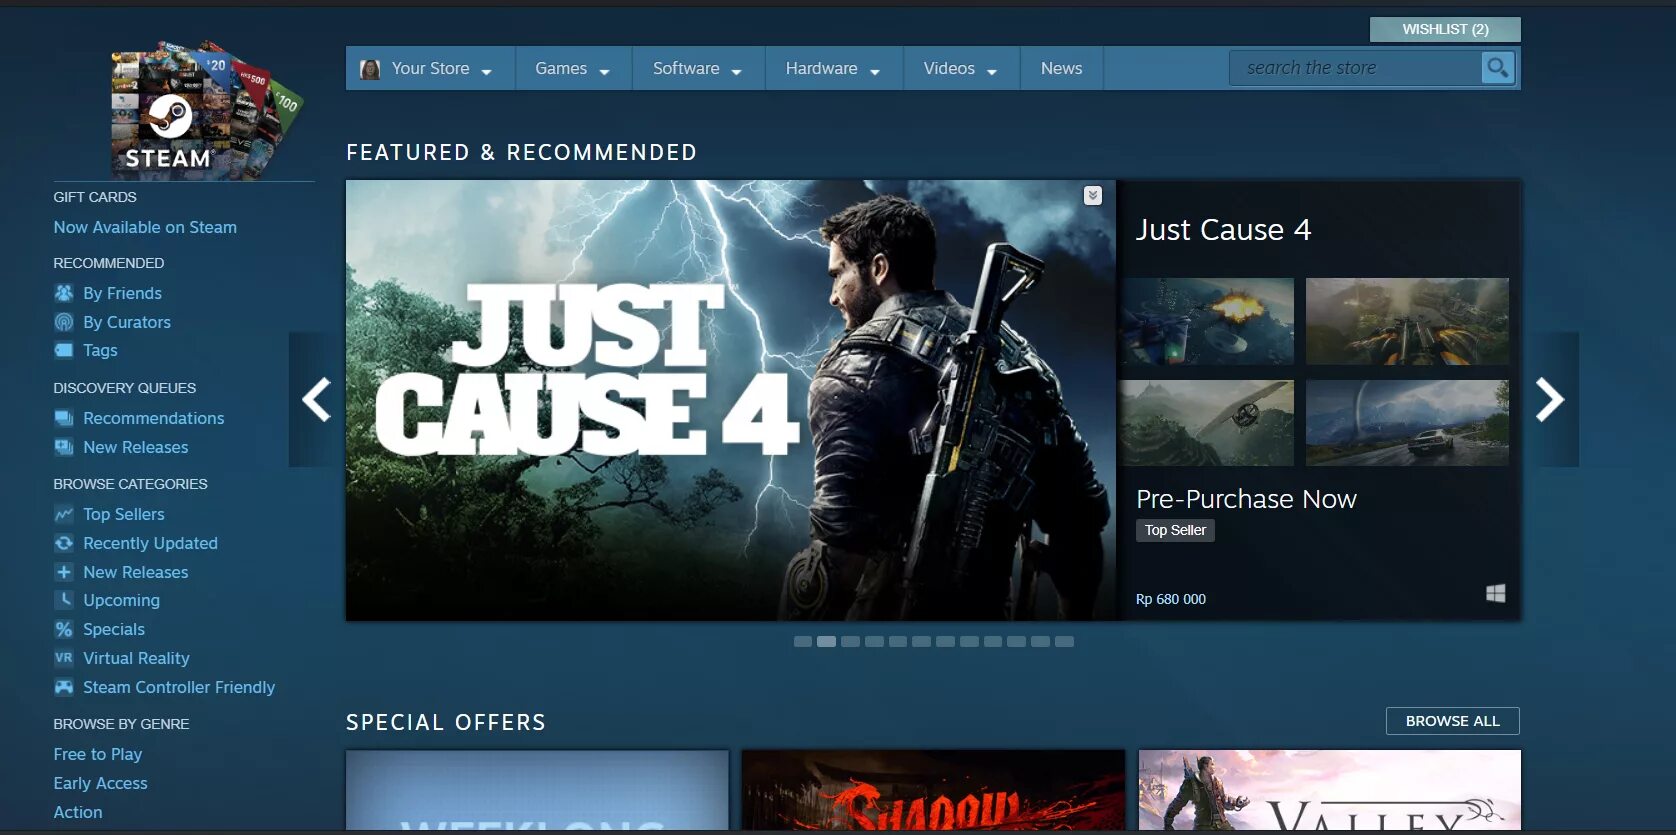Screen dimensions: 1676x835
Task: Open the Steam gift cards image
Action: [x=205, y=110]
